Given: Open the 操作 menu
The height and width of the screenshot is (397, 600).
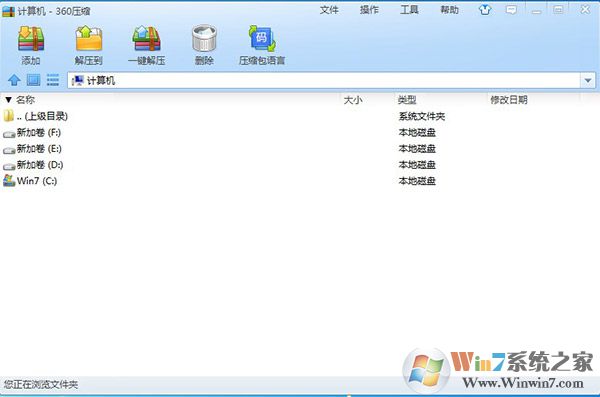Looking at the screenshot, I should click(369, 10).
